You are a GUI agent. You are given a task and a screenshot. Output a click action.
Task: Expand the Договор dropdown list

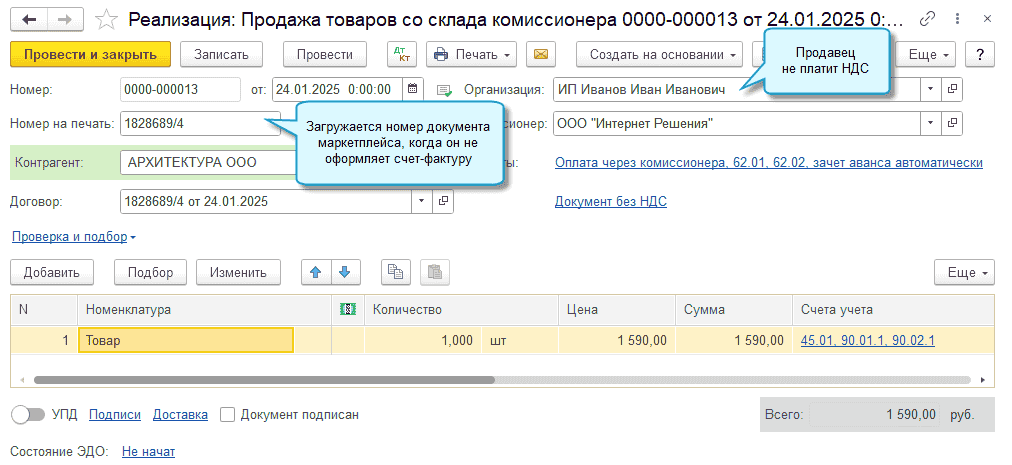pyautogui.click(x=422, y=201)
